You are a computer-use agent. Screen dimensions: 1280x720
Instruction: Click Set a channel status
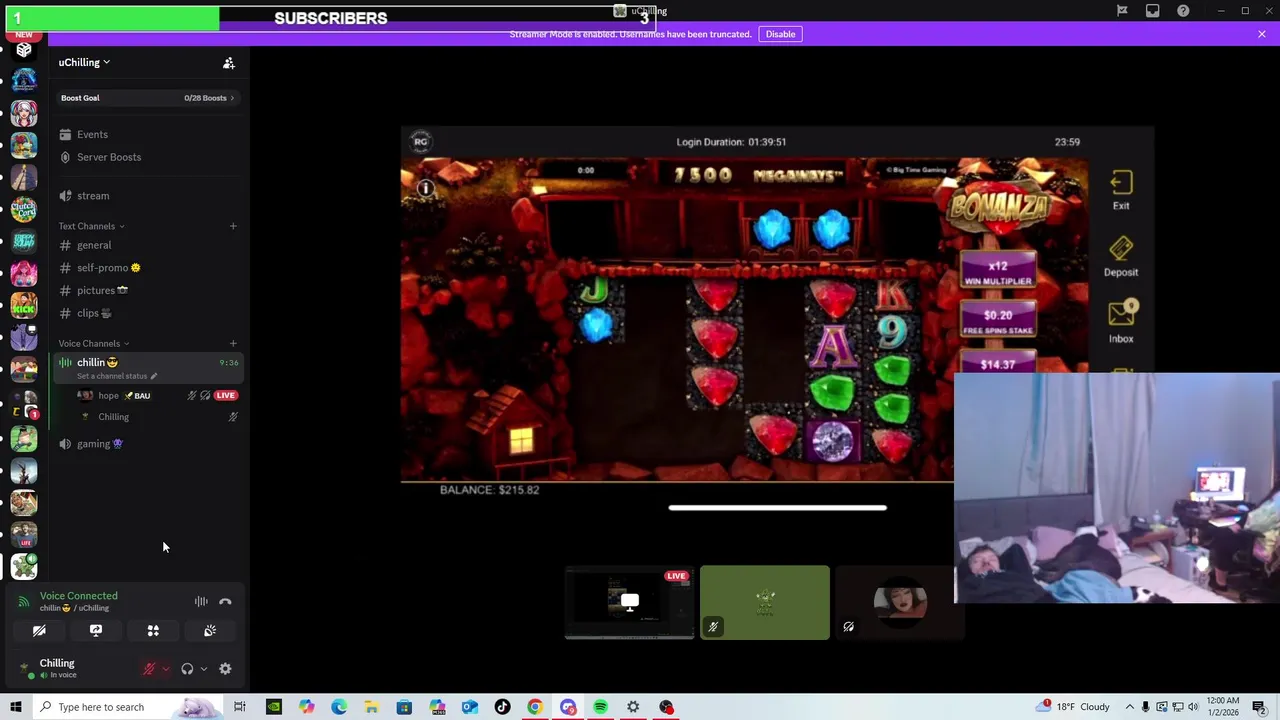116,376
